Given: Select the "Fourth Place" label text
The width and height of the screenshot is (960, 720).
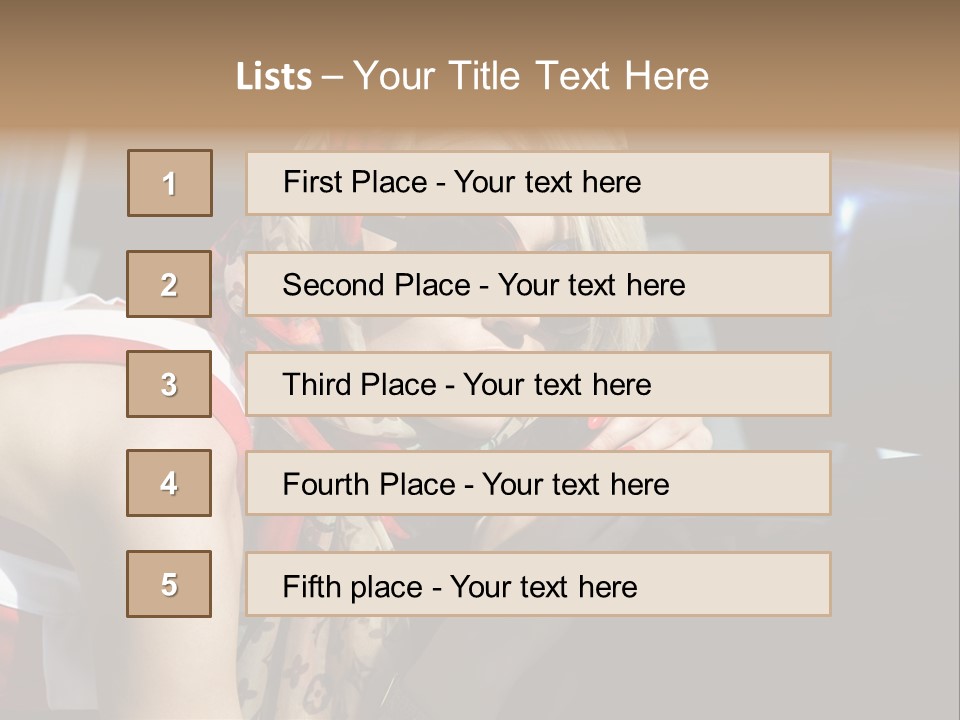Looking at the screenshot, I should 367,485.
